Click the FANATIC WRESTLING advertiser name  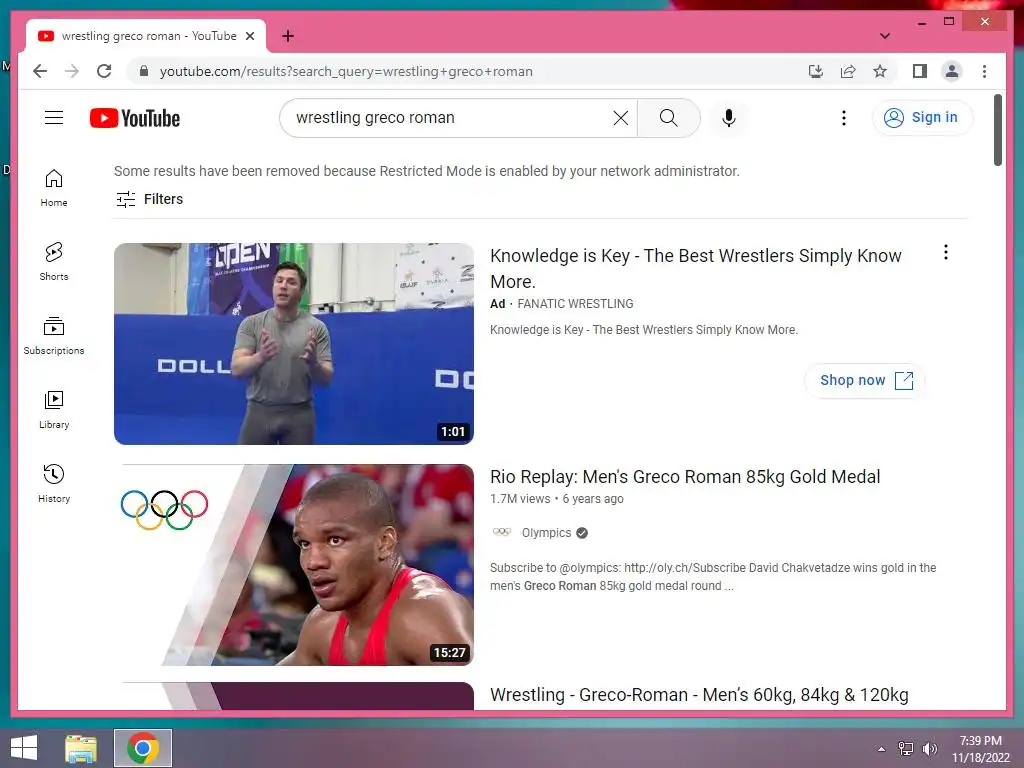pyautogui.click(x=575, y=304)
